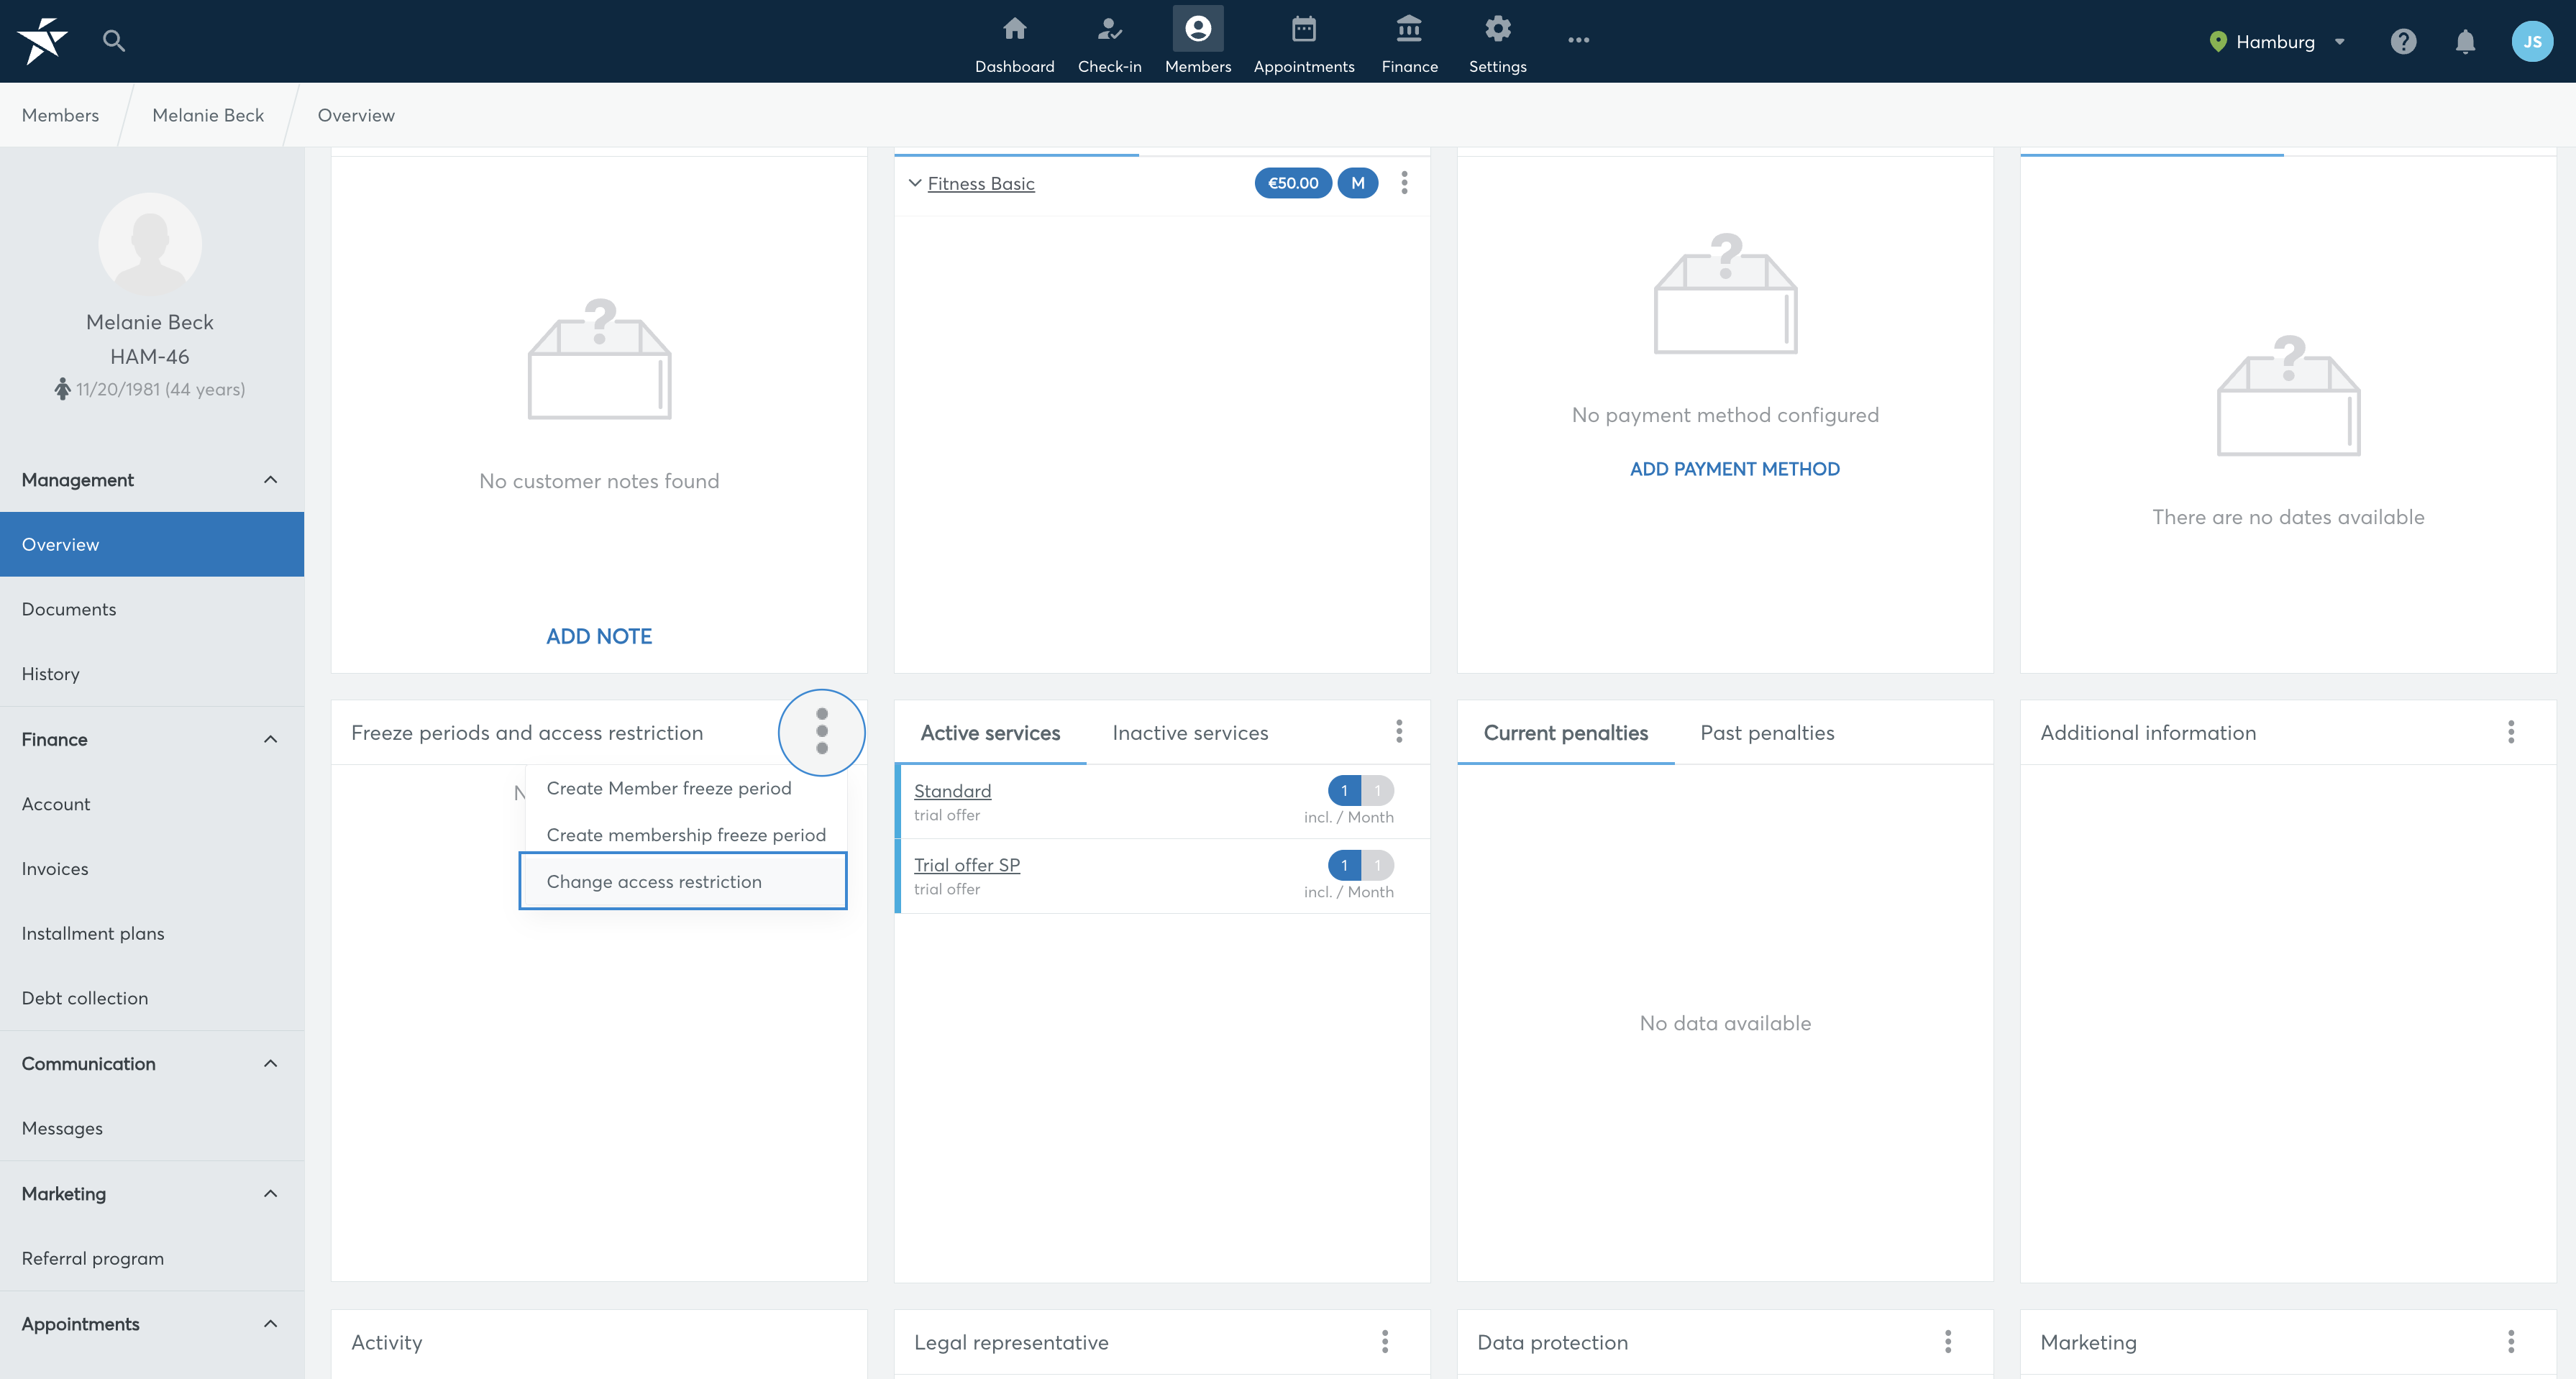Image resolution: width=2576 pixels, height=1379 pixels.
Task: Click member number HAM-46
Action: tap(150, 356)
